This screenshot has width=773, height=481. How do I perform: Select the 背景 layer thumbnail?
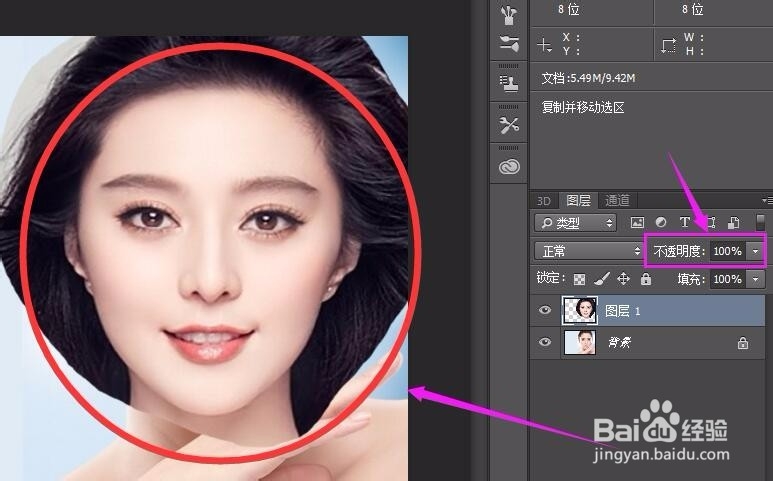[580, 342]
